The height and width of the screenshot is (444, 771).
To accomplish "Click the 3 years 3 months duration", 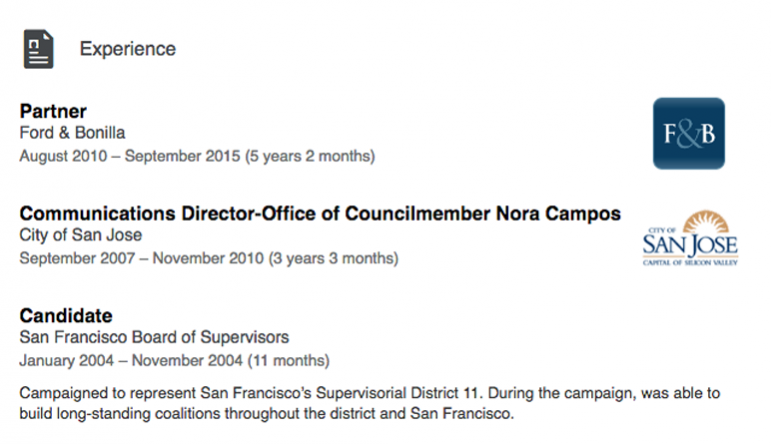I will pos(333,259).
